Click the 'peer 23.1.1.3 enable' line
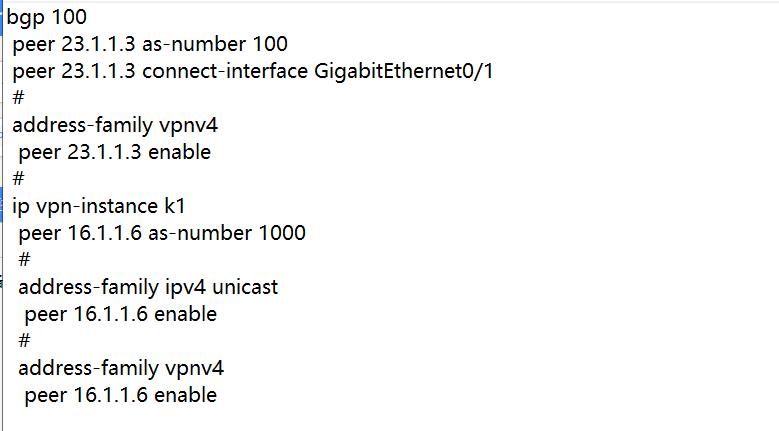 [114, 152]
